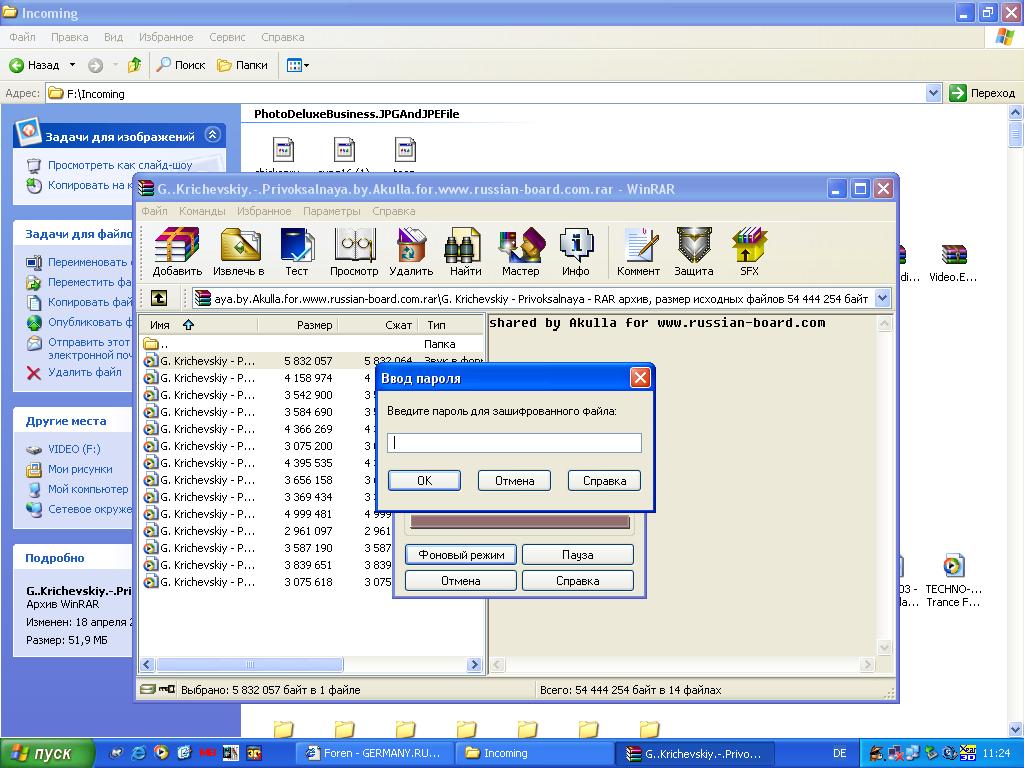
Task: Open WinRAR's Избранное menu
Action: tap(264, 211)
